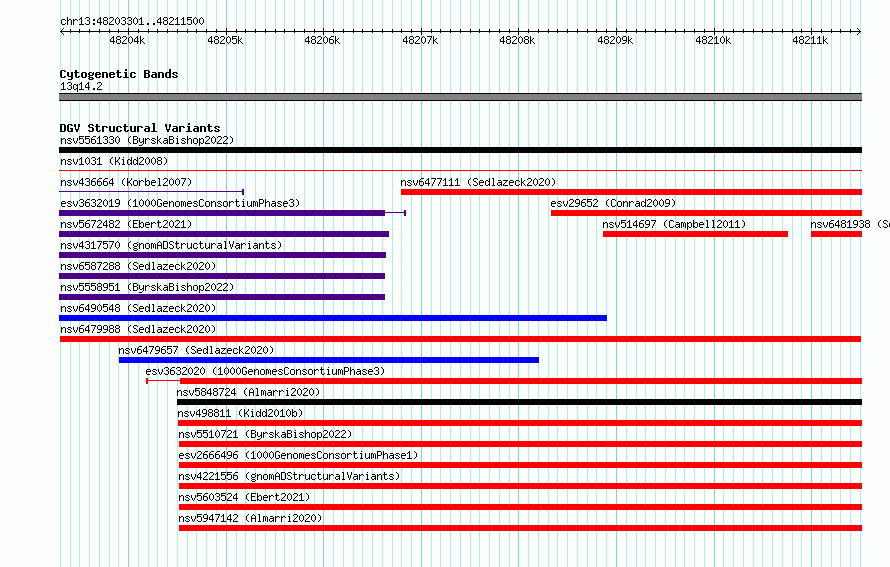Select the red nsv6477111 variant bar
This screenshot has width=890, height=567.
click(631, 192)
